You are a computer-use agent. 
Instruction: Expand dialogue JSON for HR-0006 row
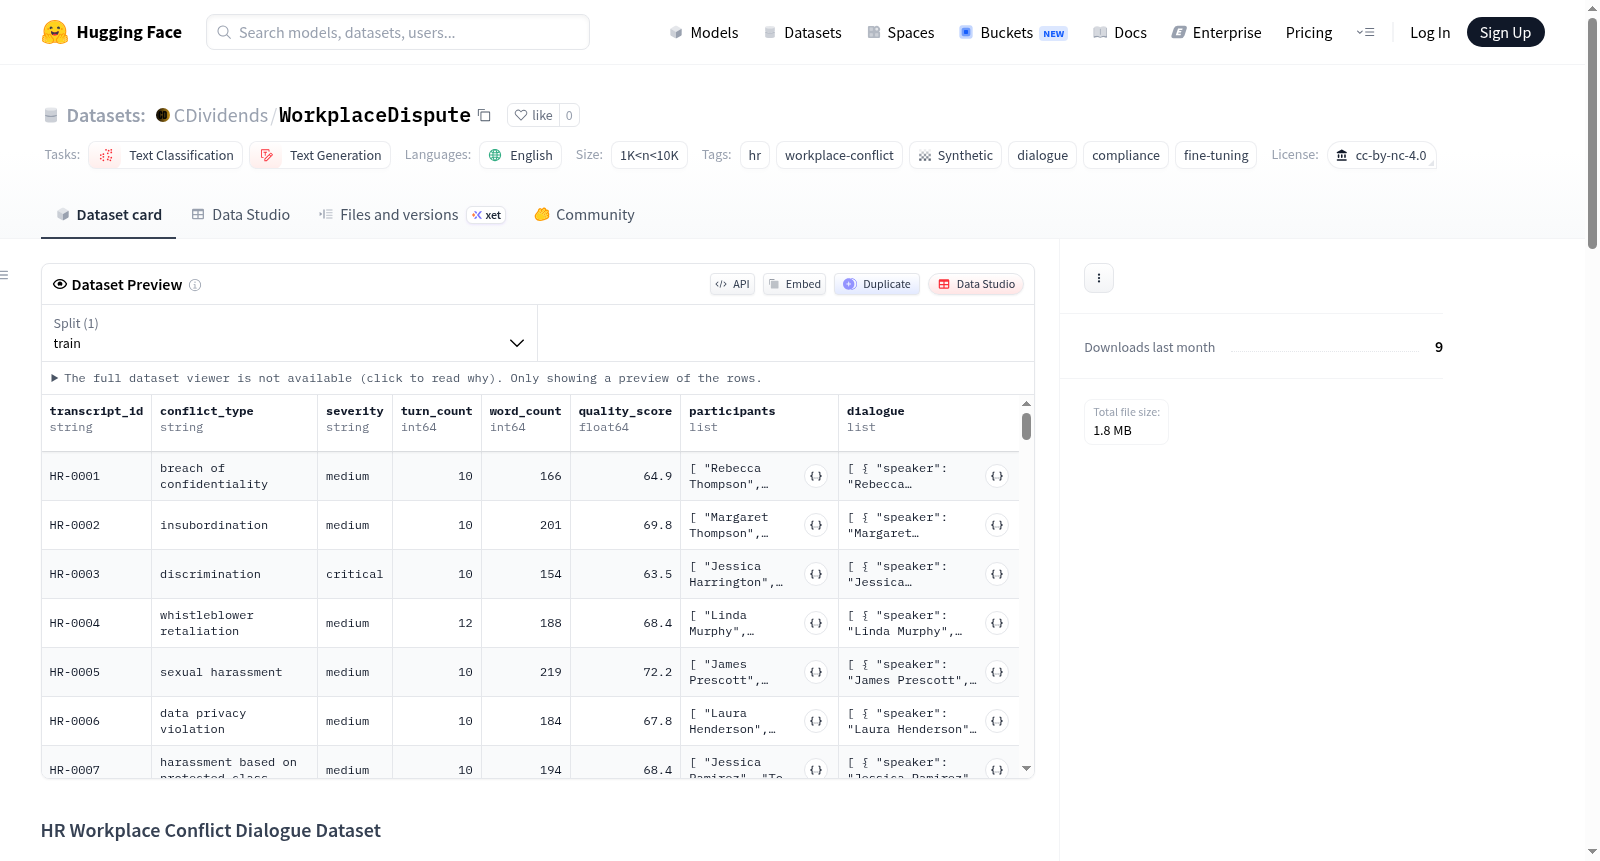tap(997, 721)
